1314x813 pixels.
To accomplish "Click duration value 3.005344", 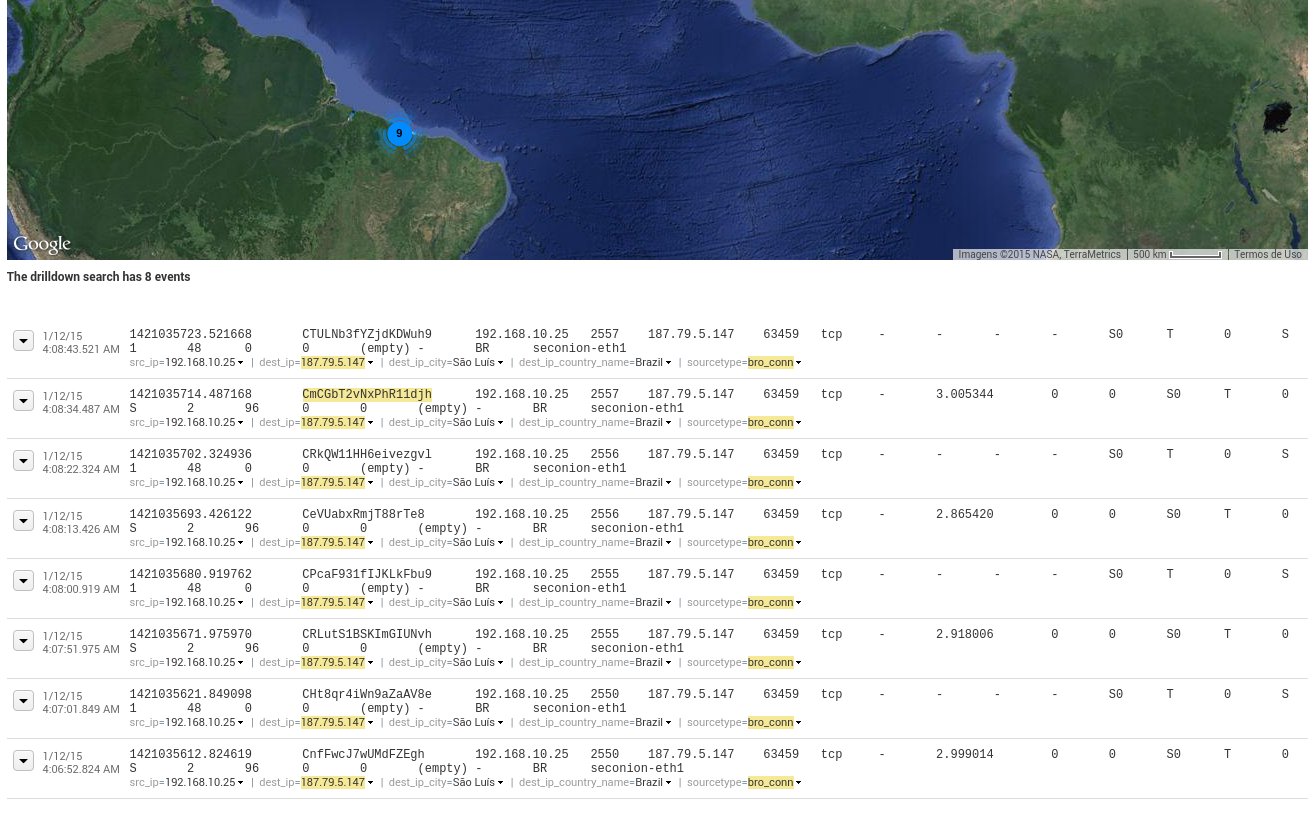I will tap(965, 394).
